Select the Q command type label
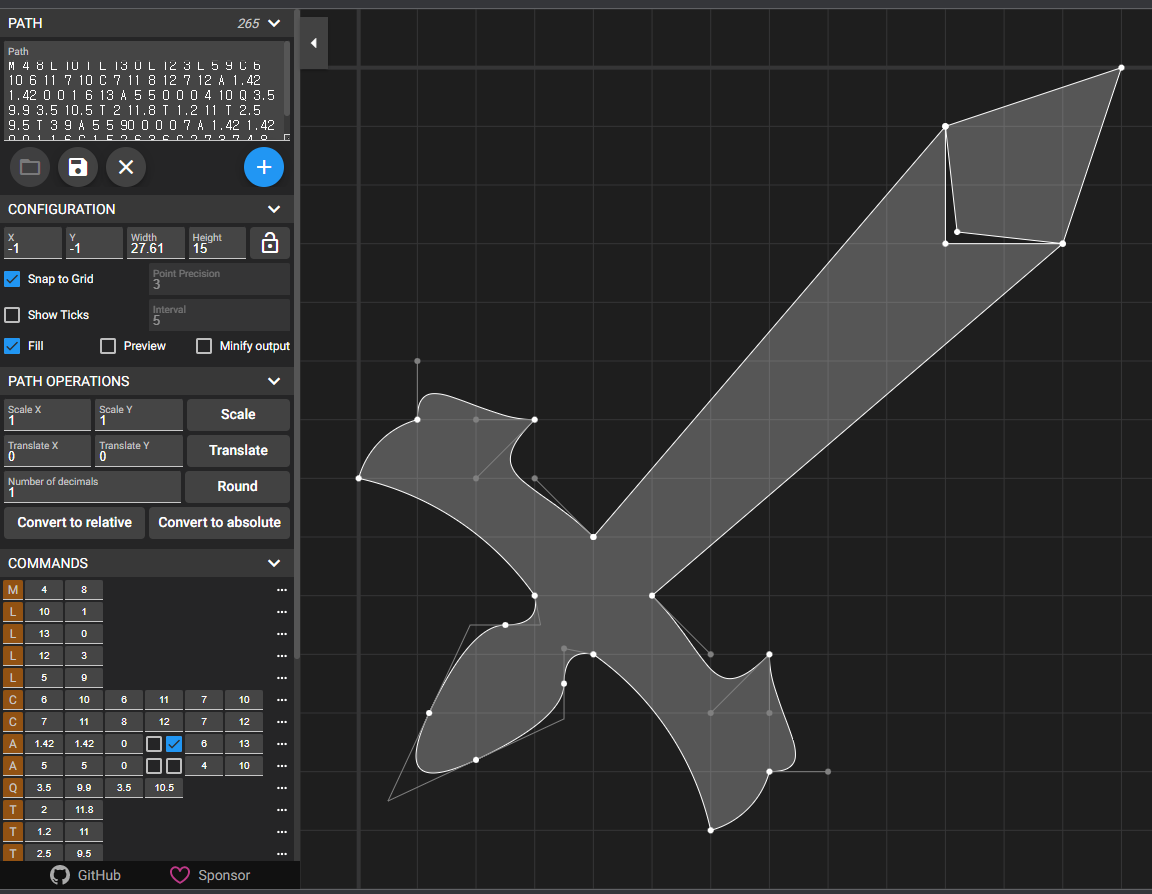 [x=12, y=788]
